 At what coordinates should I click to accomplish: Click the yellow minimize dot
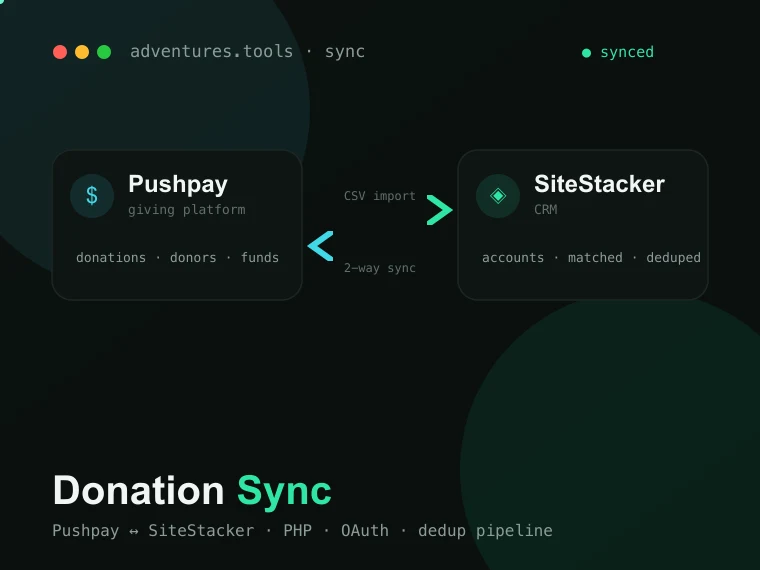tap(82, 52)
